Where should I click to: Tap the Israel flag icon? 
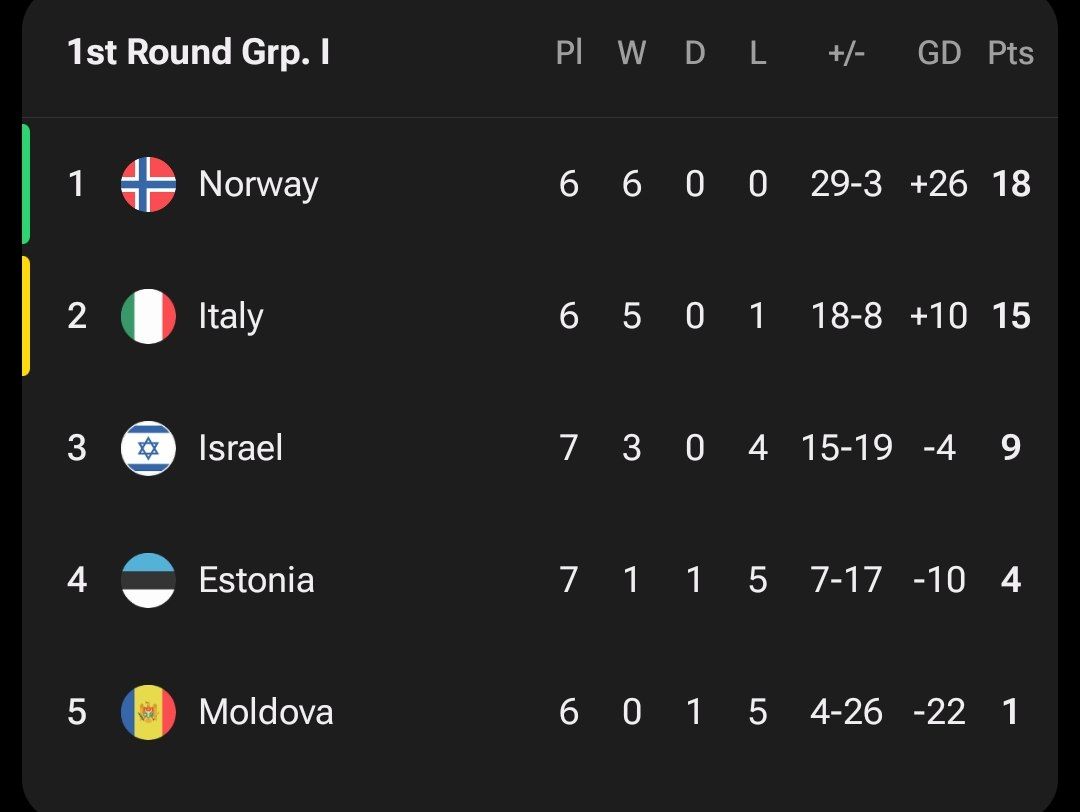click(x=148, y=448)
